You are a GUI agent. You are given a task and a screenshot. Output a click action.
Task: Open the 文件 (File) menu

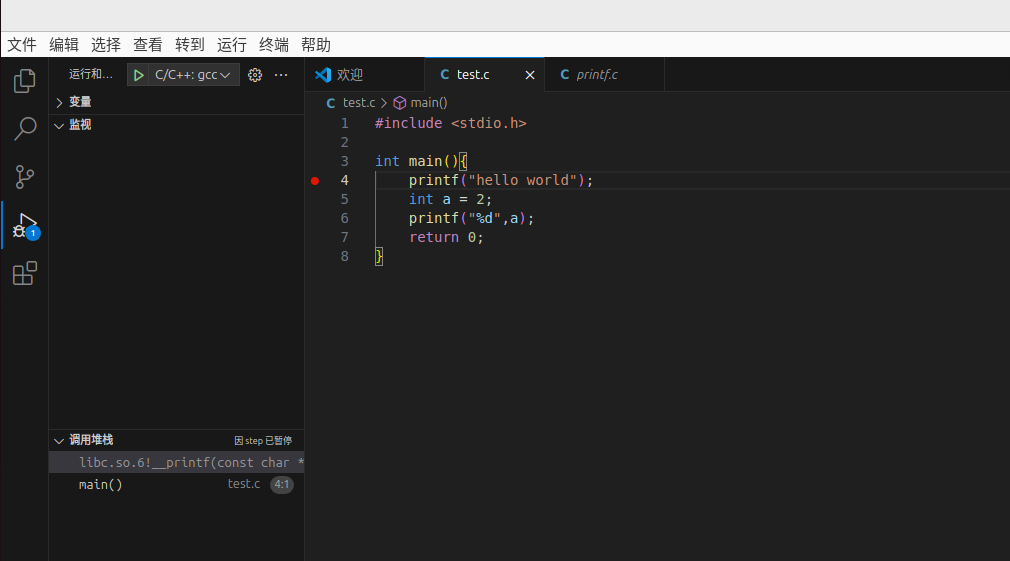coord(22,45)
